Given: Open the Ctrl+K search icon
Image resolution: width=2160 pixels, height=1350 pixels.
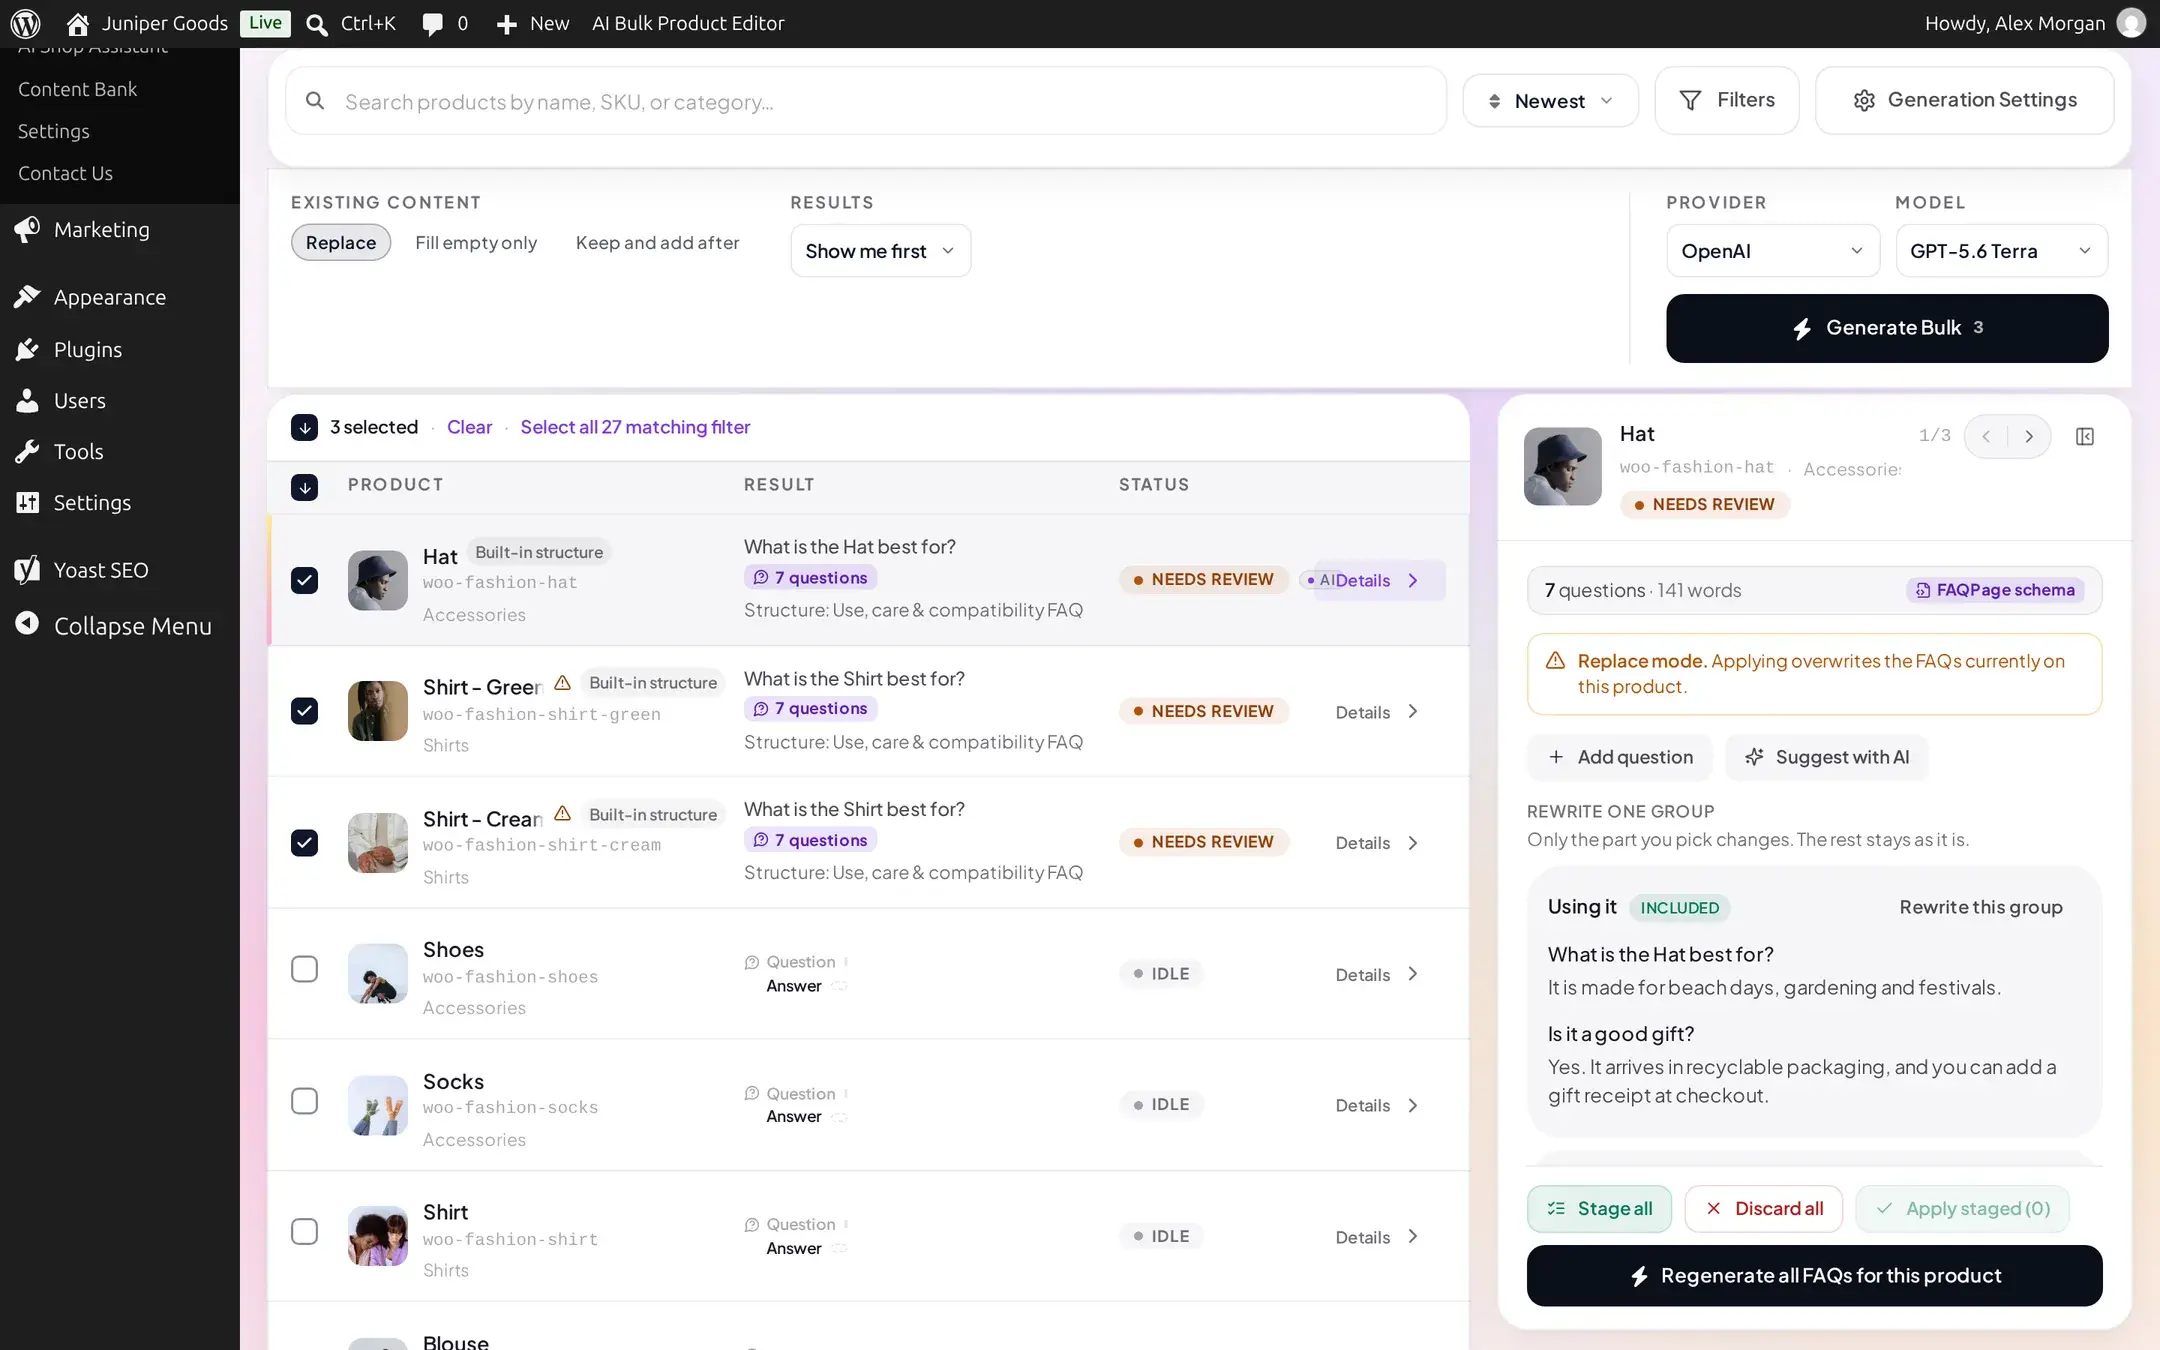Looking at the screenshot, I should tap(317, 24).
